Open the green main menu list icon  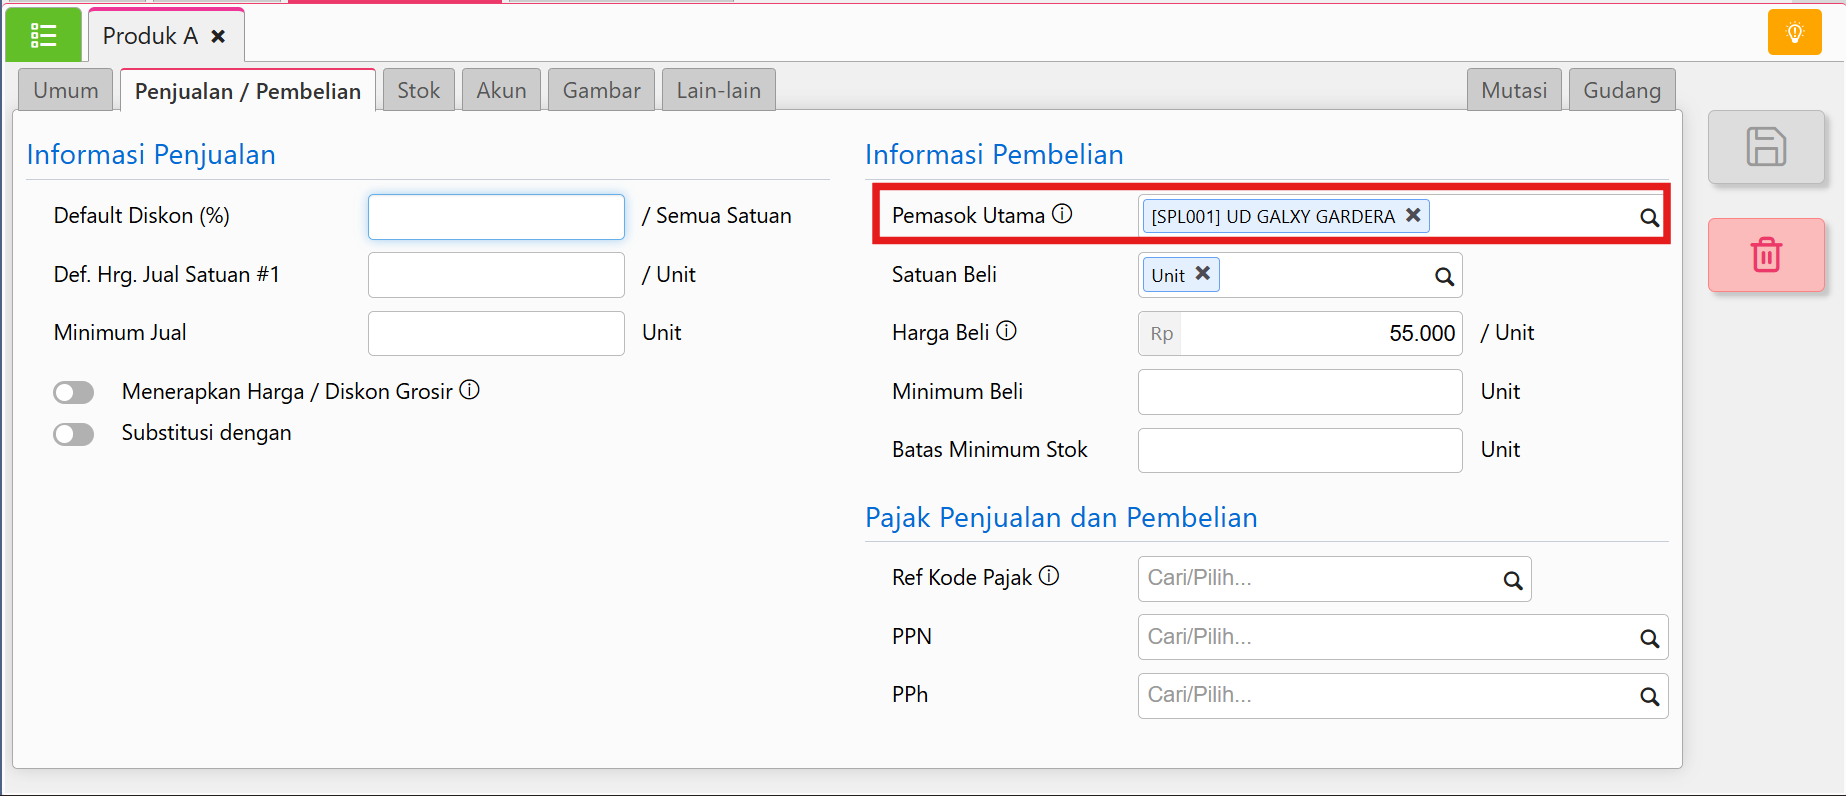43,35
